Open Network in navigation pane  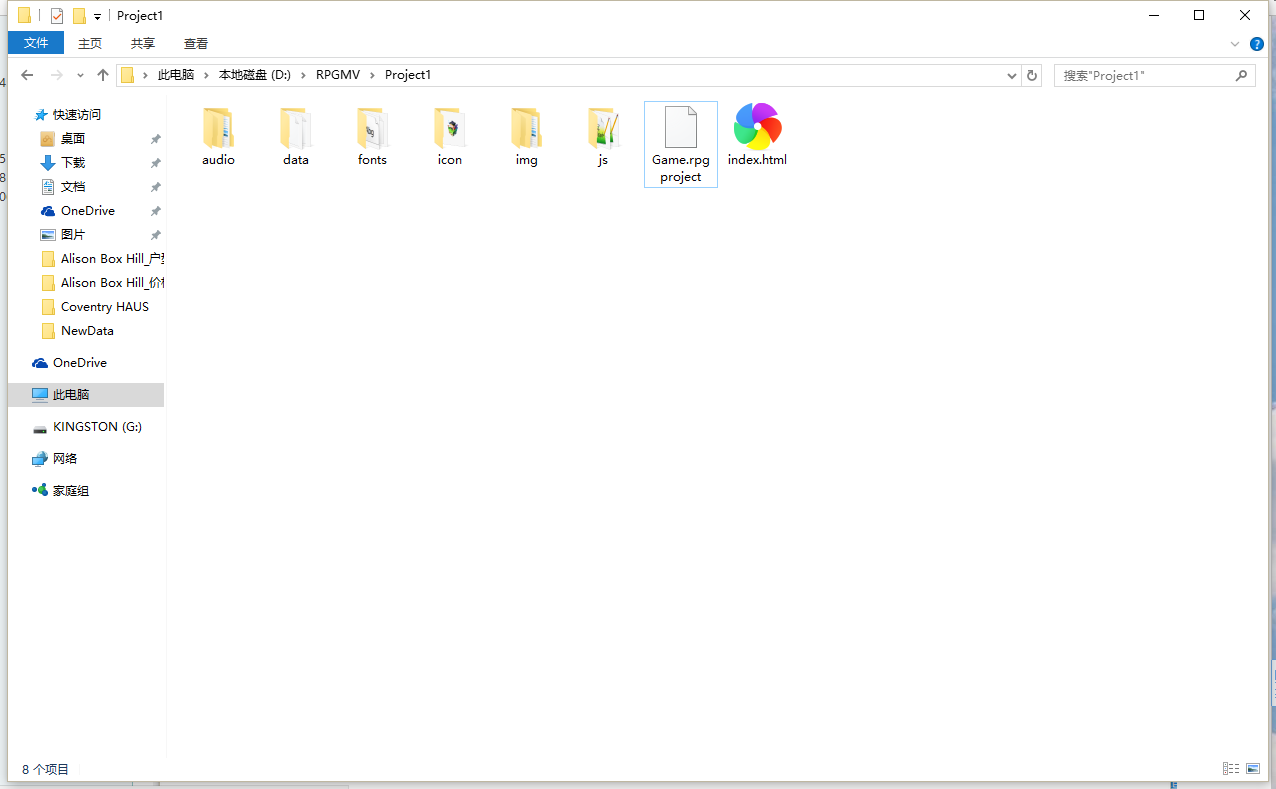(x=55, y=459)
